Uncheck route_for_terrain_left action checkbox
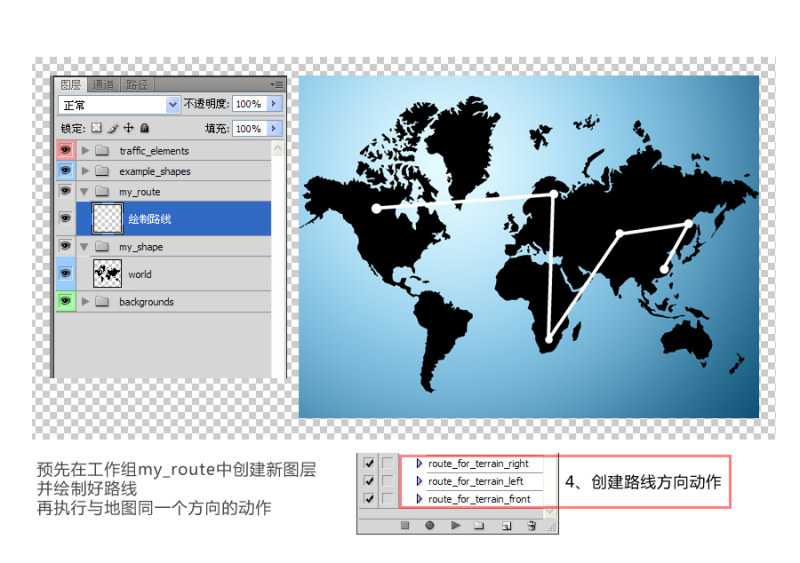This screenshot has height=563, width=800. (x=369, y=481)
